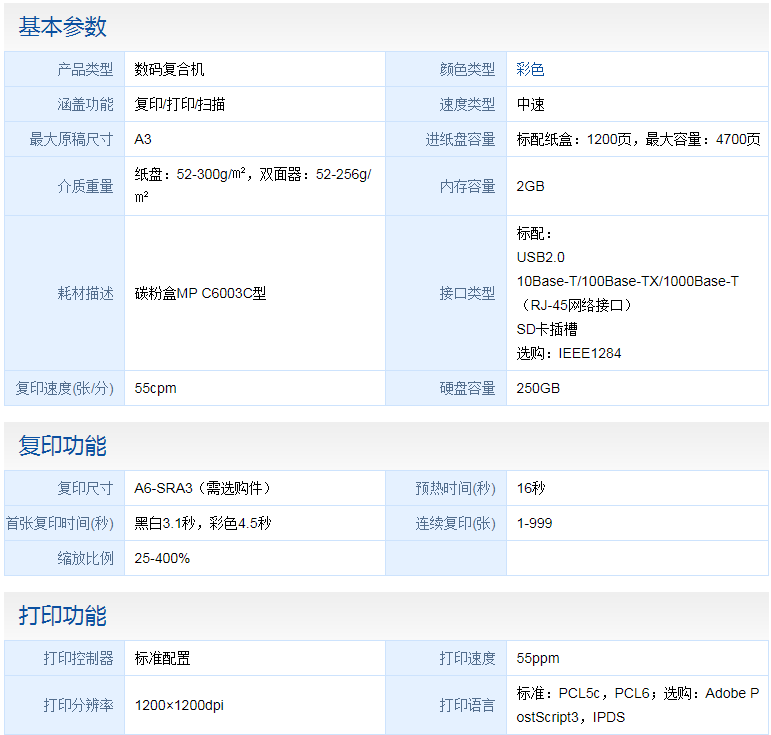Open the 最大原稿尺寸 label
The width and height of the screenshot is (771, 735).
click(x=71, y=140)
